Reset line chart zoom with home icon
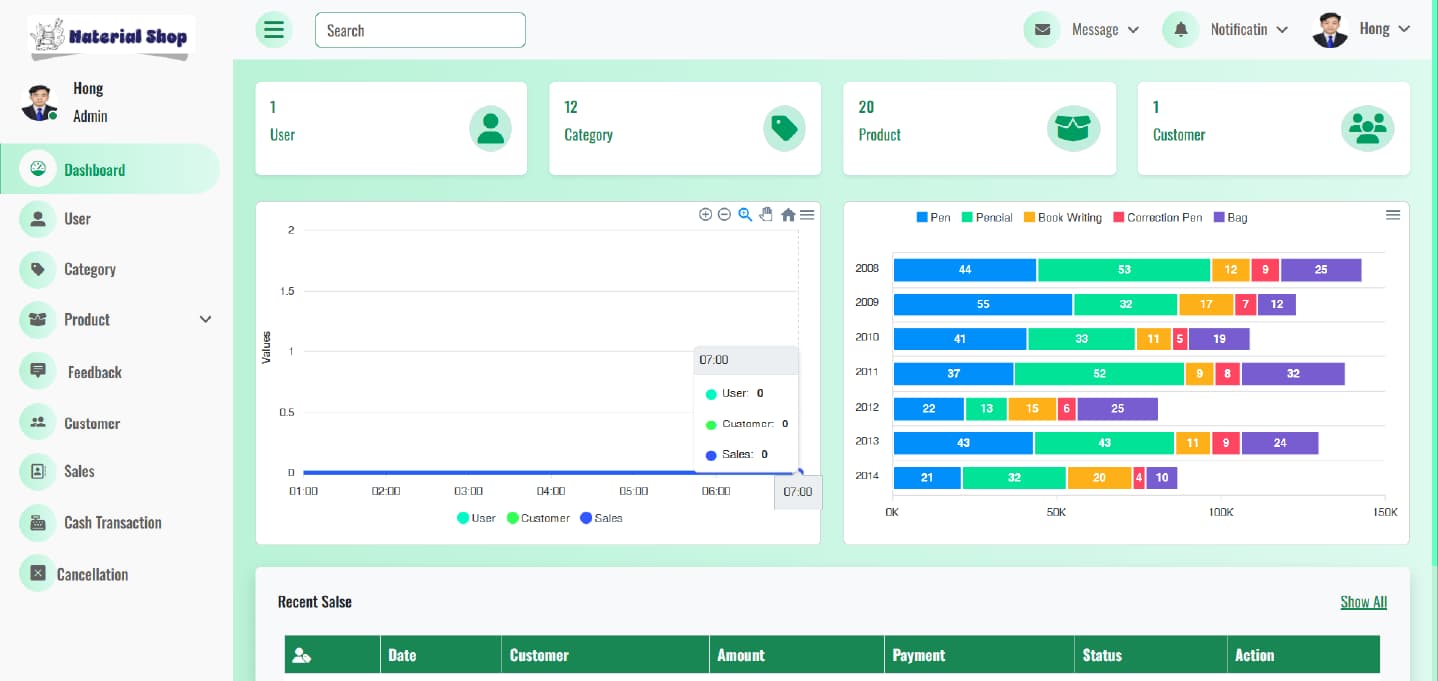The width and height of the screenshot is (1438, 681). (788, 214)
